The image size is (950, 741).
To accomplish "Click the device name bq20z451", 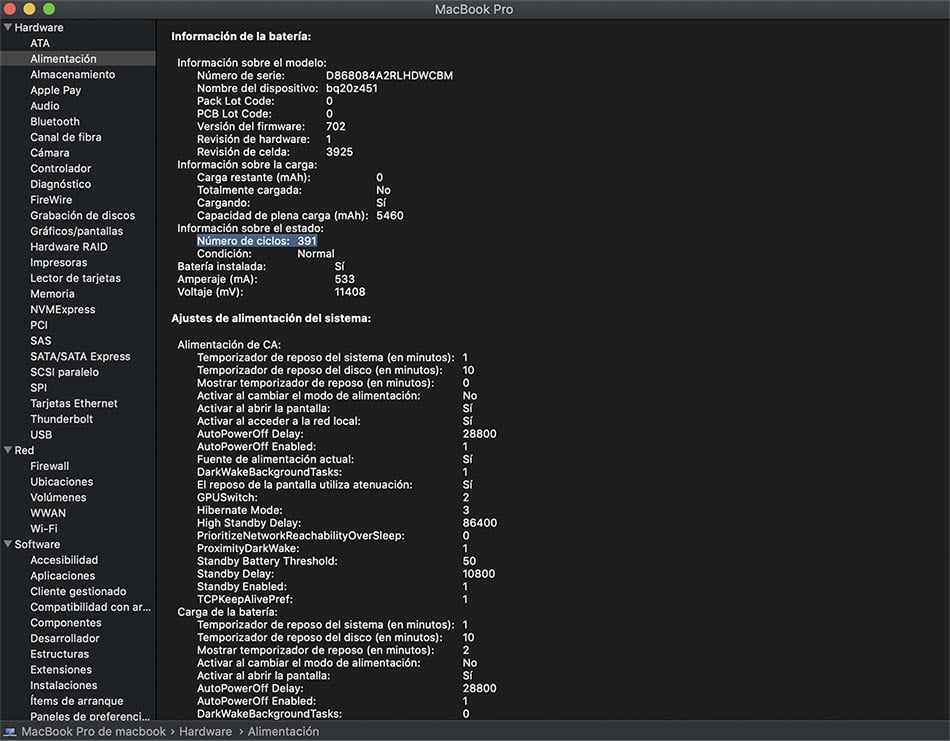I will pos(351,88).
